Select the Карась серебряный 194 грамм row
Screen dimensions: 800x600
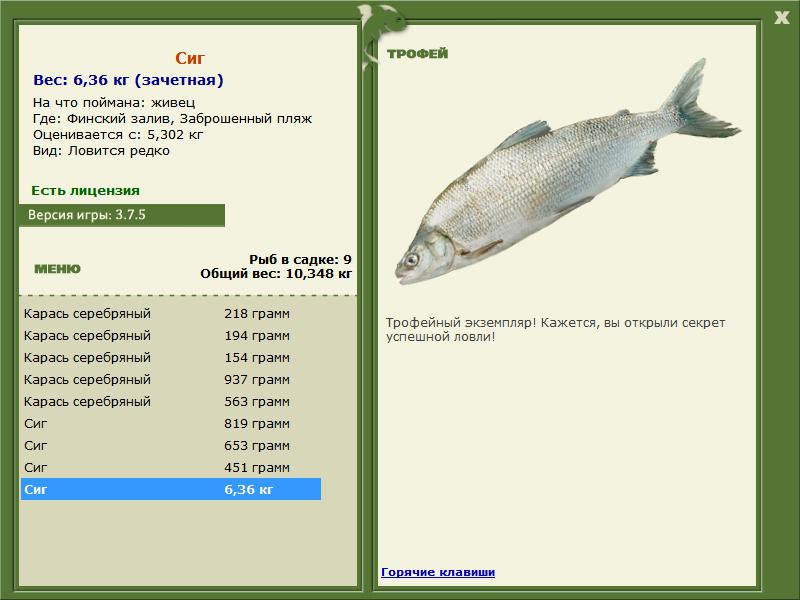coord(171,335)
